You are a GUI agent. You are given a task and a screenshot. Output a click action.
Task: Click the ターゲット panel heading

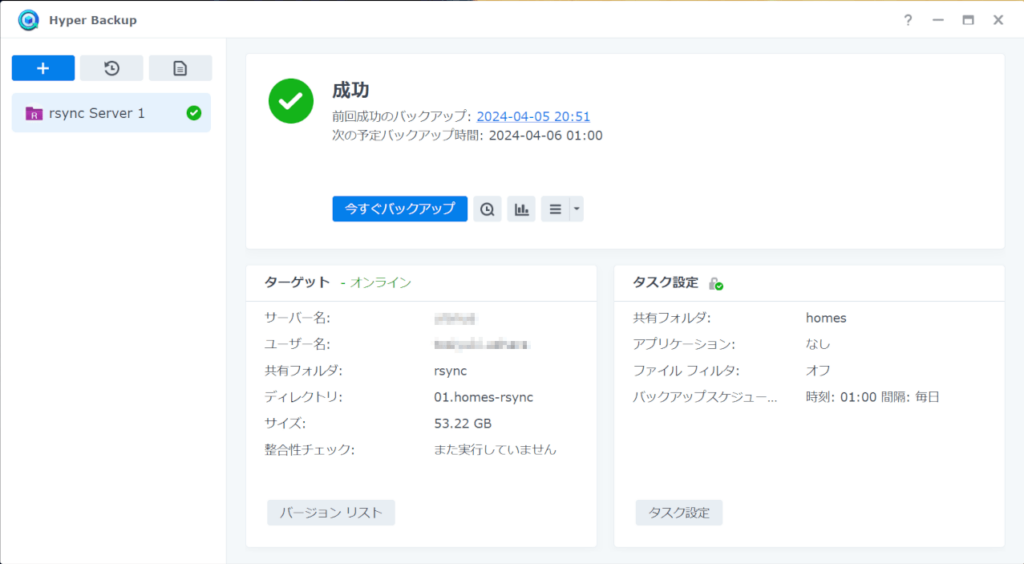(297, 283)
